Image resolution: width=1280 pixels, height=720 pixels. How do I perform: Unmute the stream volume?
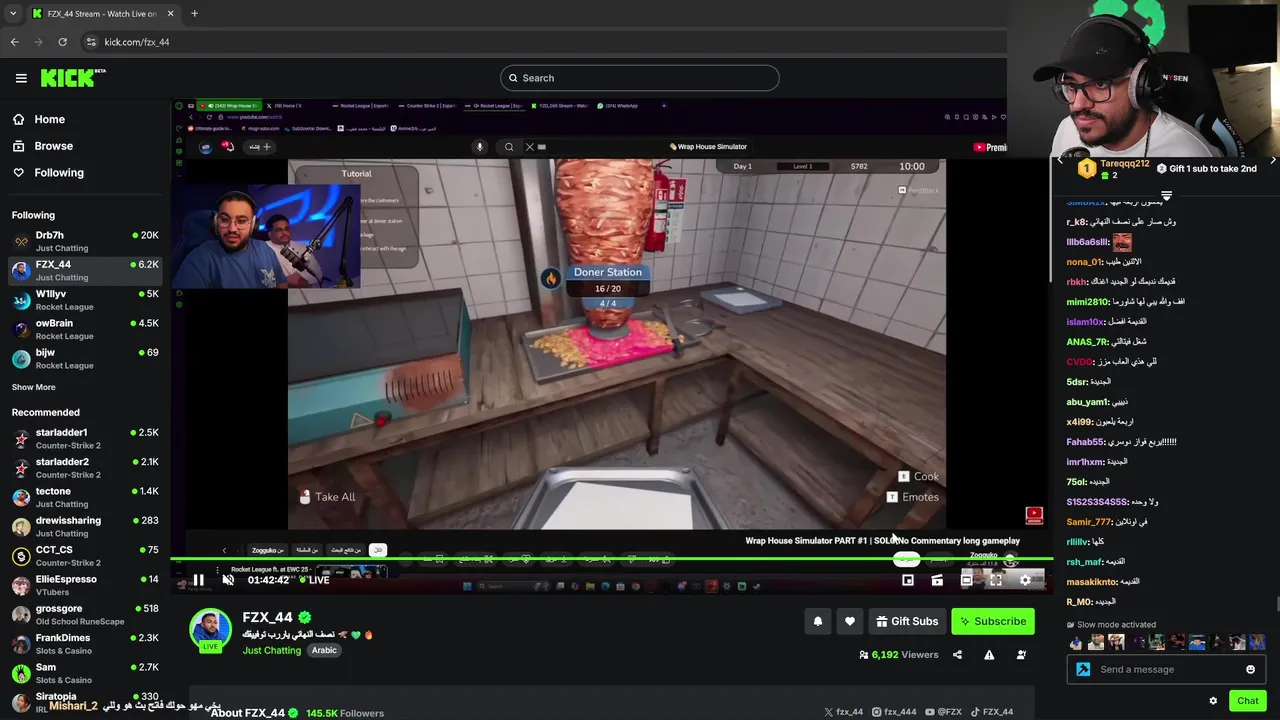[228, 580]
